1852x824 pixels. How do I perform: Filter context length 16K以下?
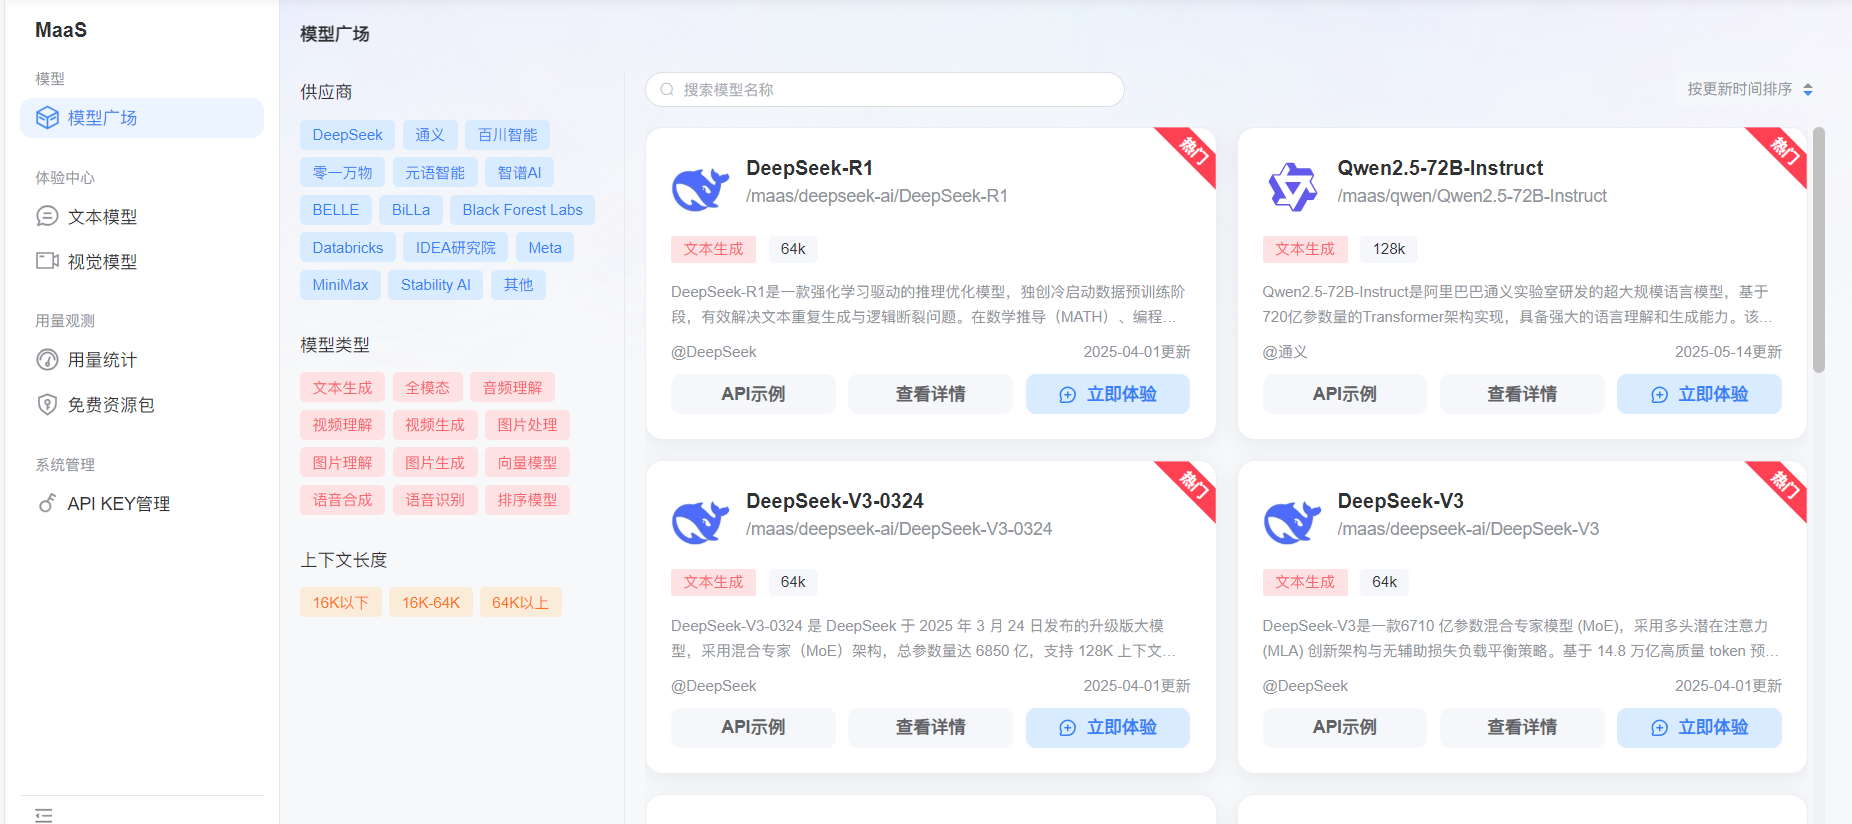(x=341, y=603)
